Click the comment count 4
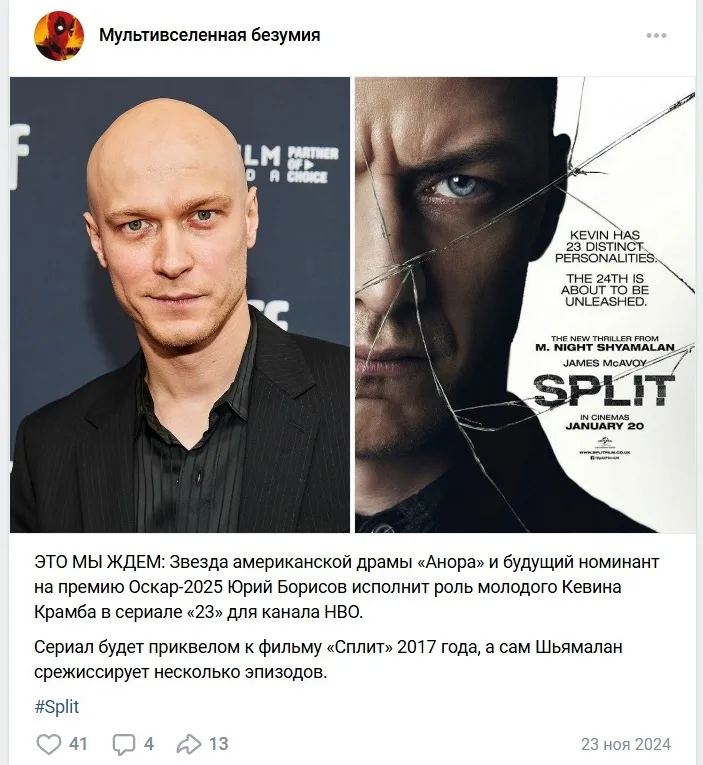Image resolution: width=703 pixels, height=765 pixels. [x=149, y=744]
